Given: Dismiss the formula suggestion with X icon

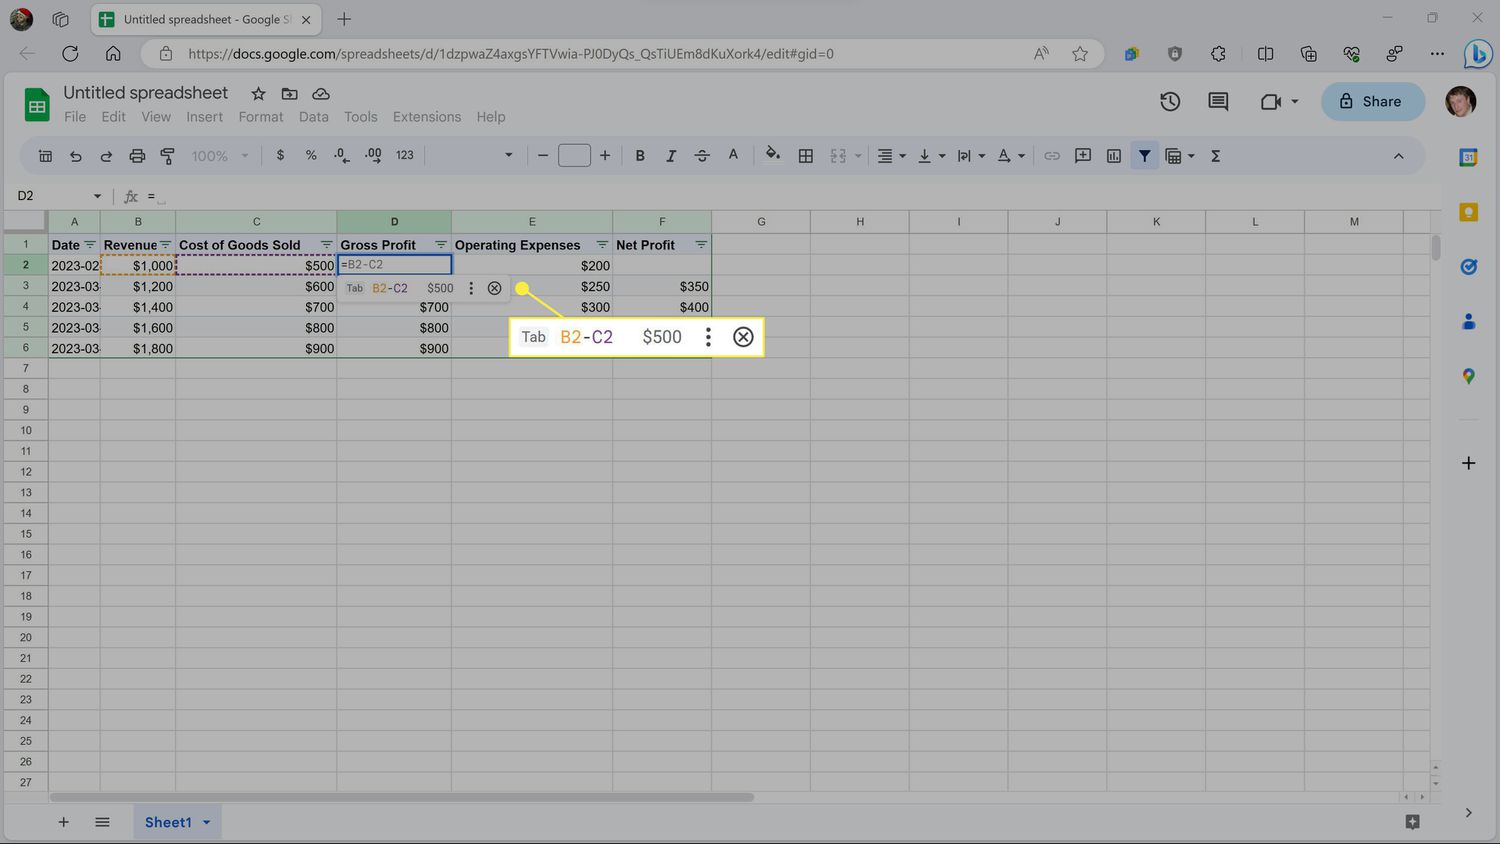Looking at the screenshot, I should point(494,288).
